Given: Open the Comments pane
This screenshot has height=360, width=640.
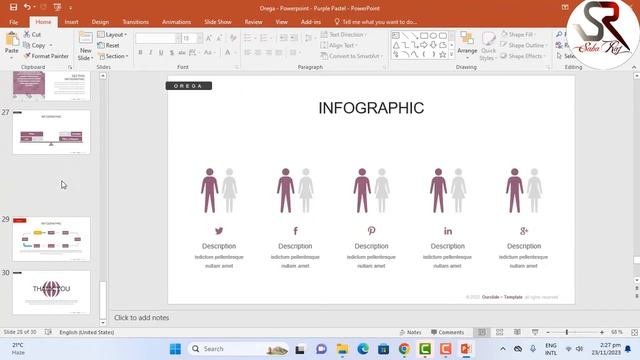Looking at the screenshot, I should [448, 332].
